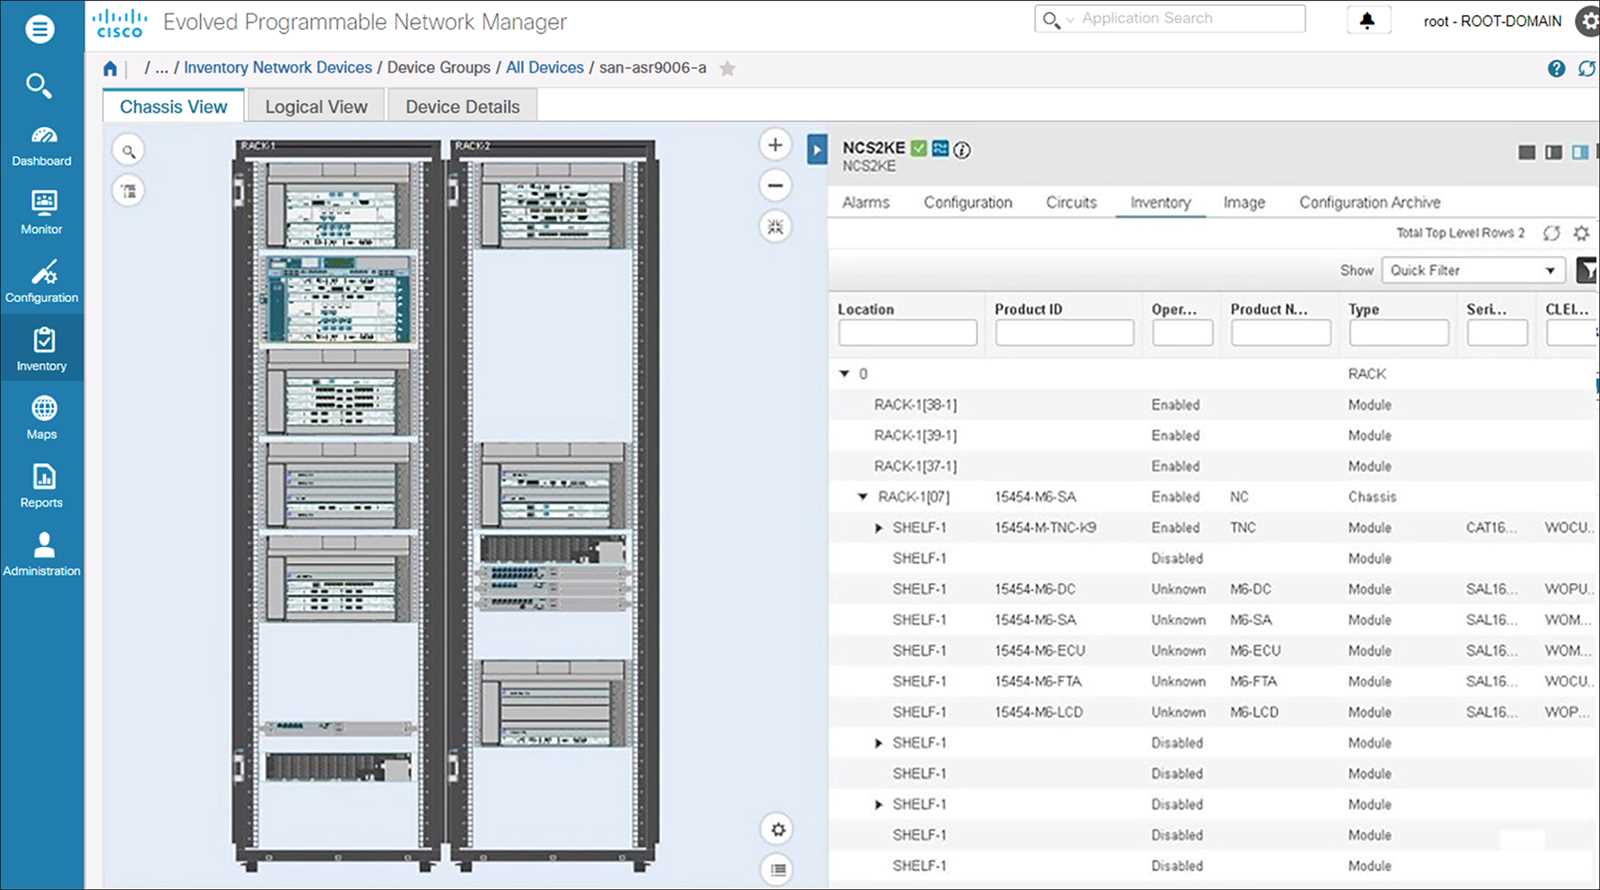Open chassis view list button at bottom
Viewport: 1600px width, 890px height.
[x=778, y=870]
